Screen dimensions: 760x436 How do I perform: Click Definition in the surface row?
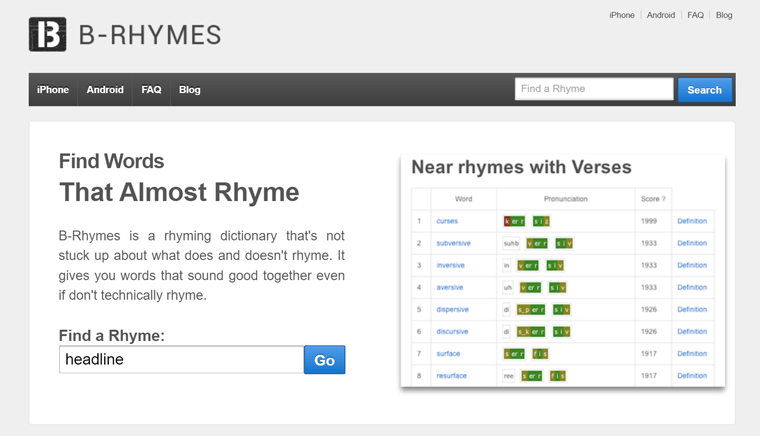[x=692, y=354]
